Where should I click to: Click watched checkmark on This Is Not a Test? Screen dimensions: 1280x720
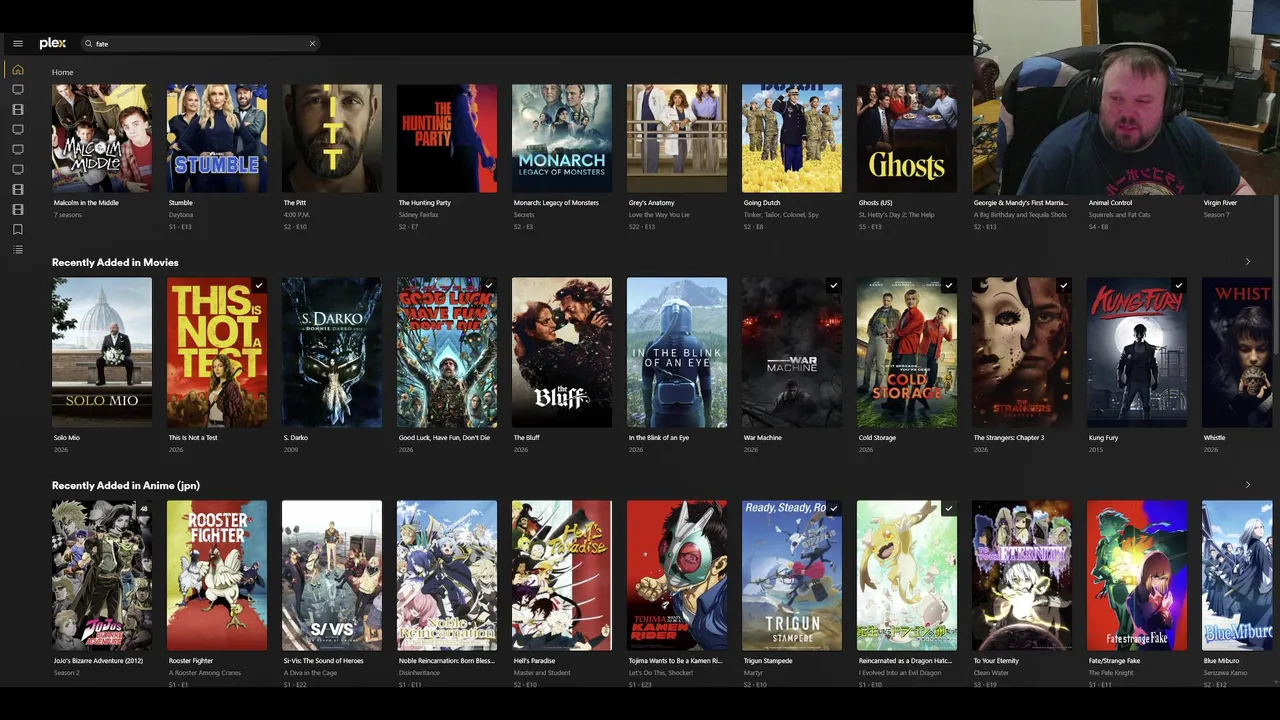pyautogui.click(x=259, y=285)
